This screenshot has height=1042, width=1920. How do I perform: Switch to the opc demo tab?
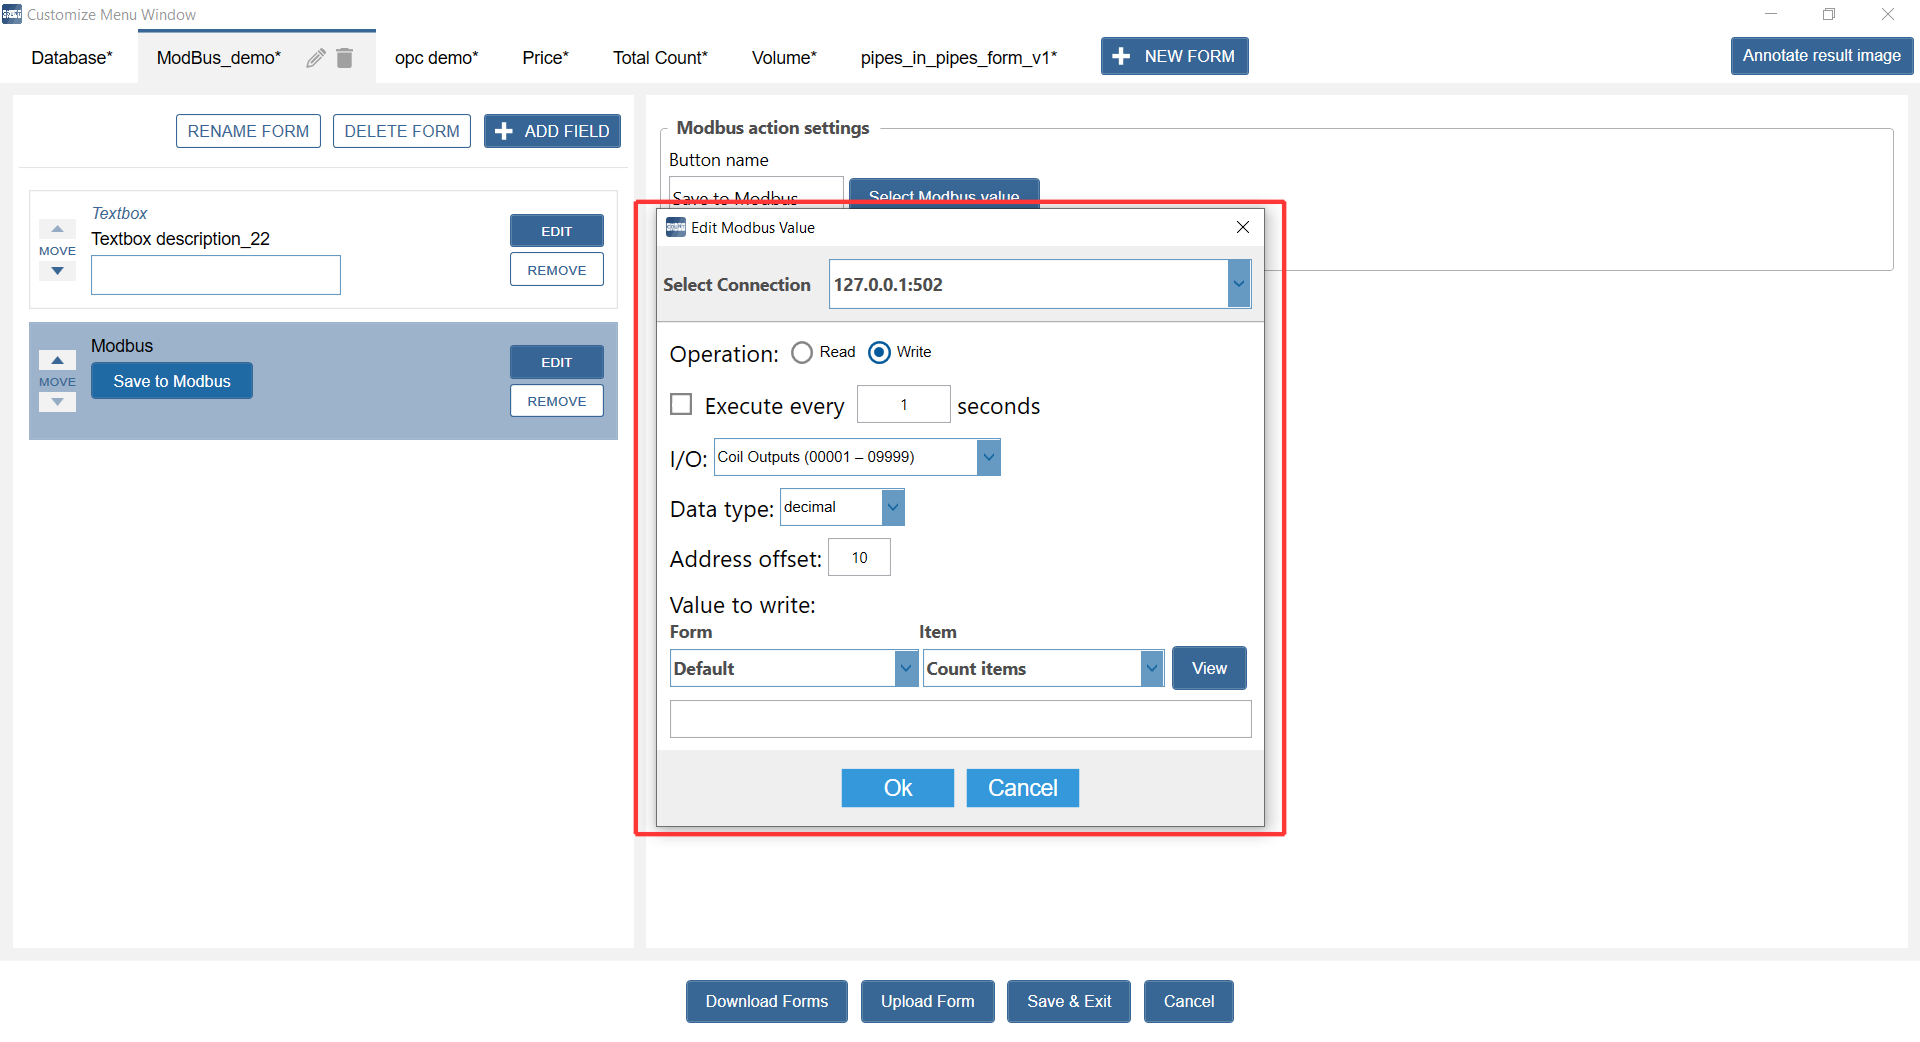436,58
